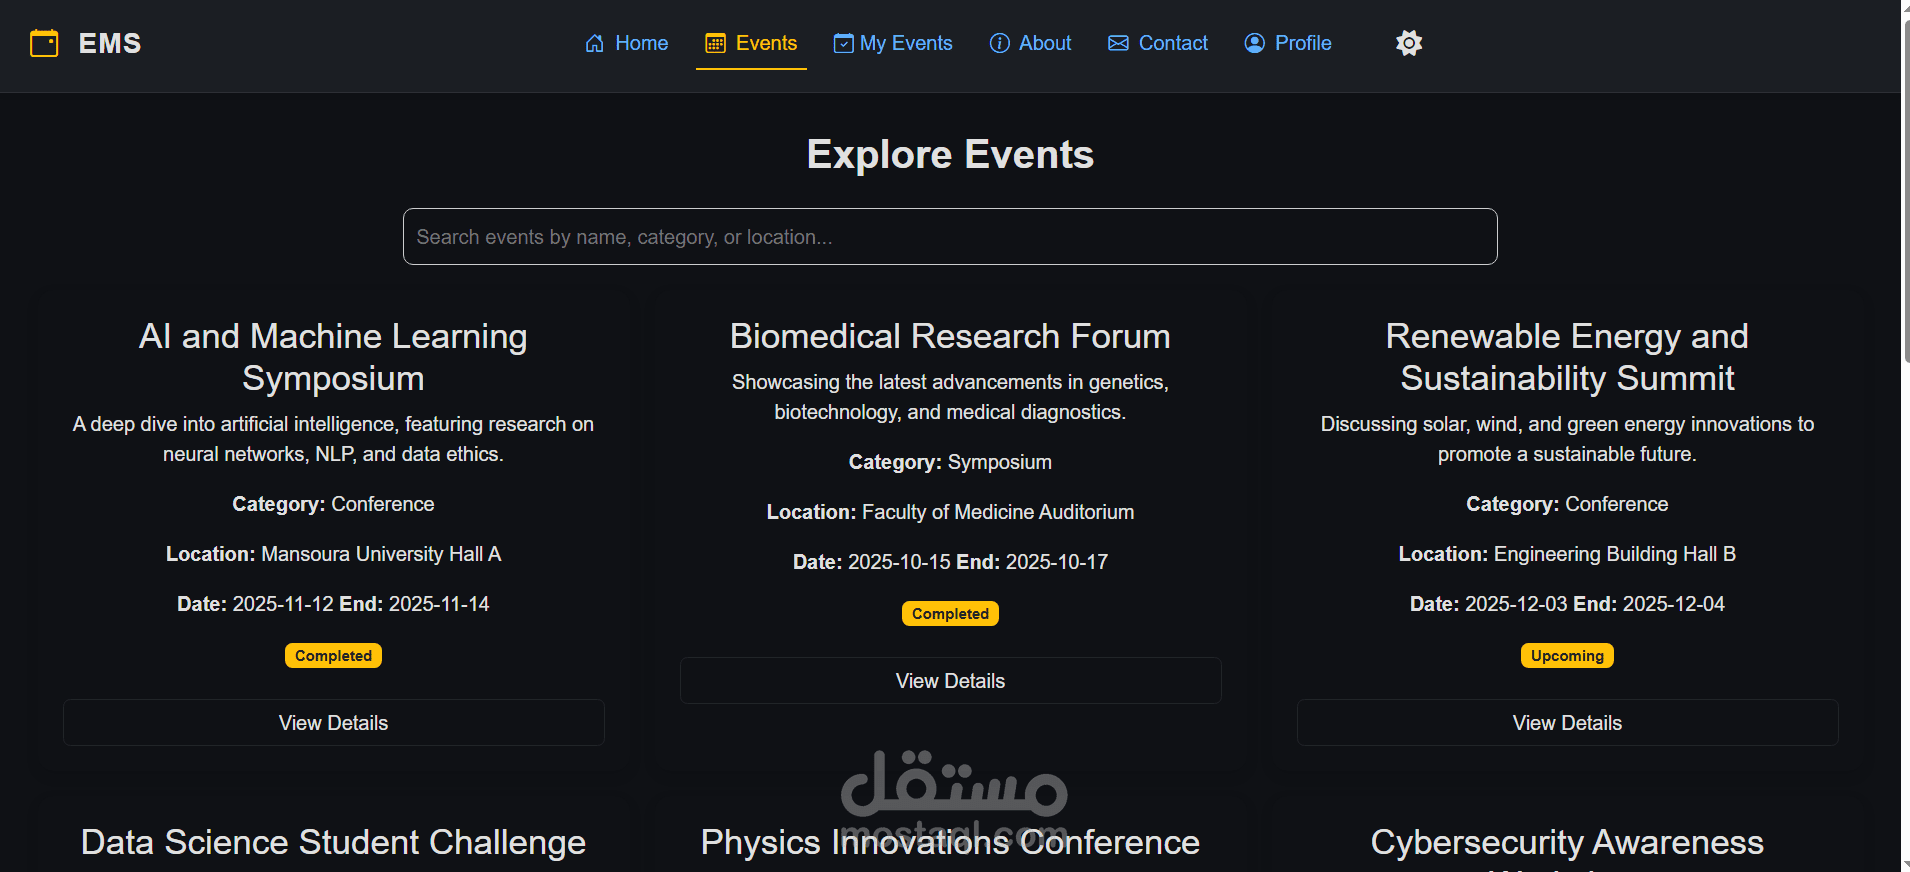This screenshot has width=1910, height=872.
Task: Click the About info circle icon
Action: coord(999,43)
